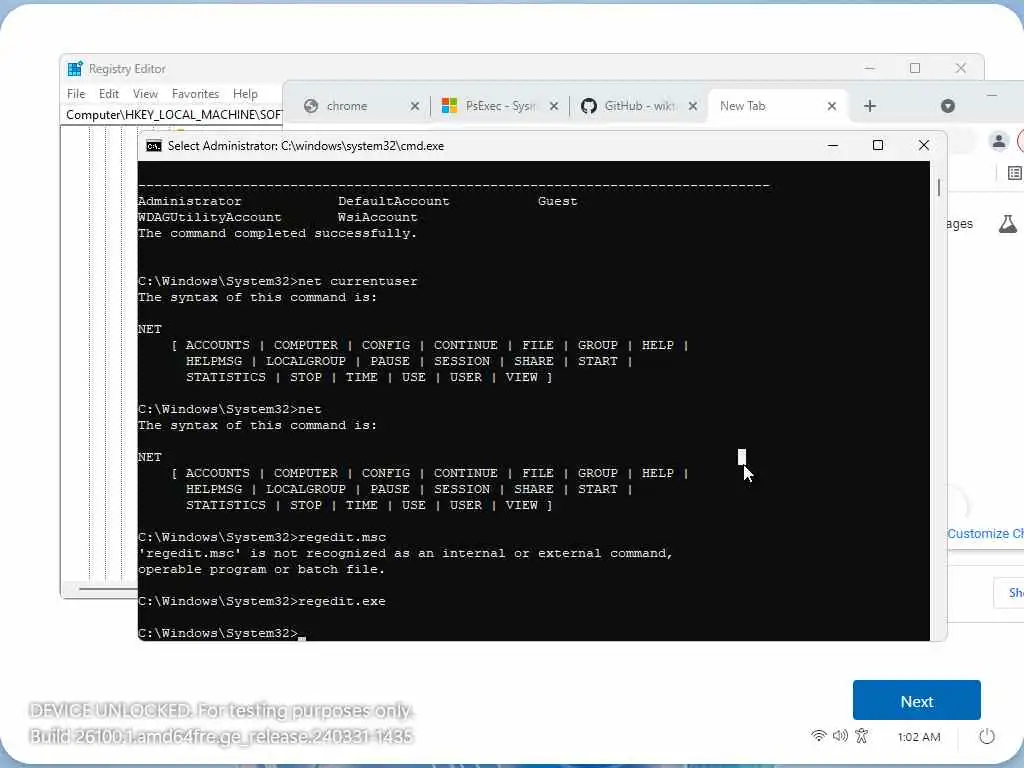Close the Registry Editor window
Viewport: 1024px width, 768px height.
(961, 68)
